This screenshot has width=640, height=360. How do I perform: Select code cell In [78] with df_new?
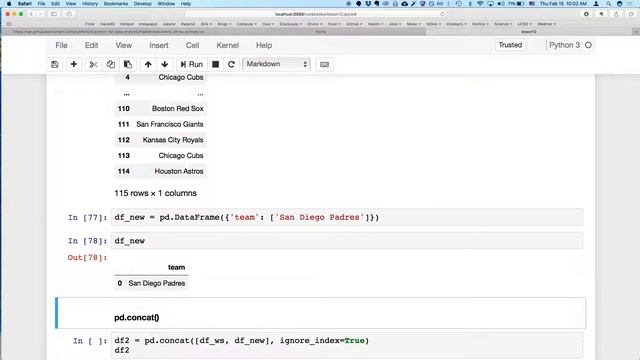pos(347,241)
